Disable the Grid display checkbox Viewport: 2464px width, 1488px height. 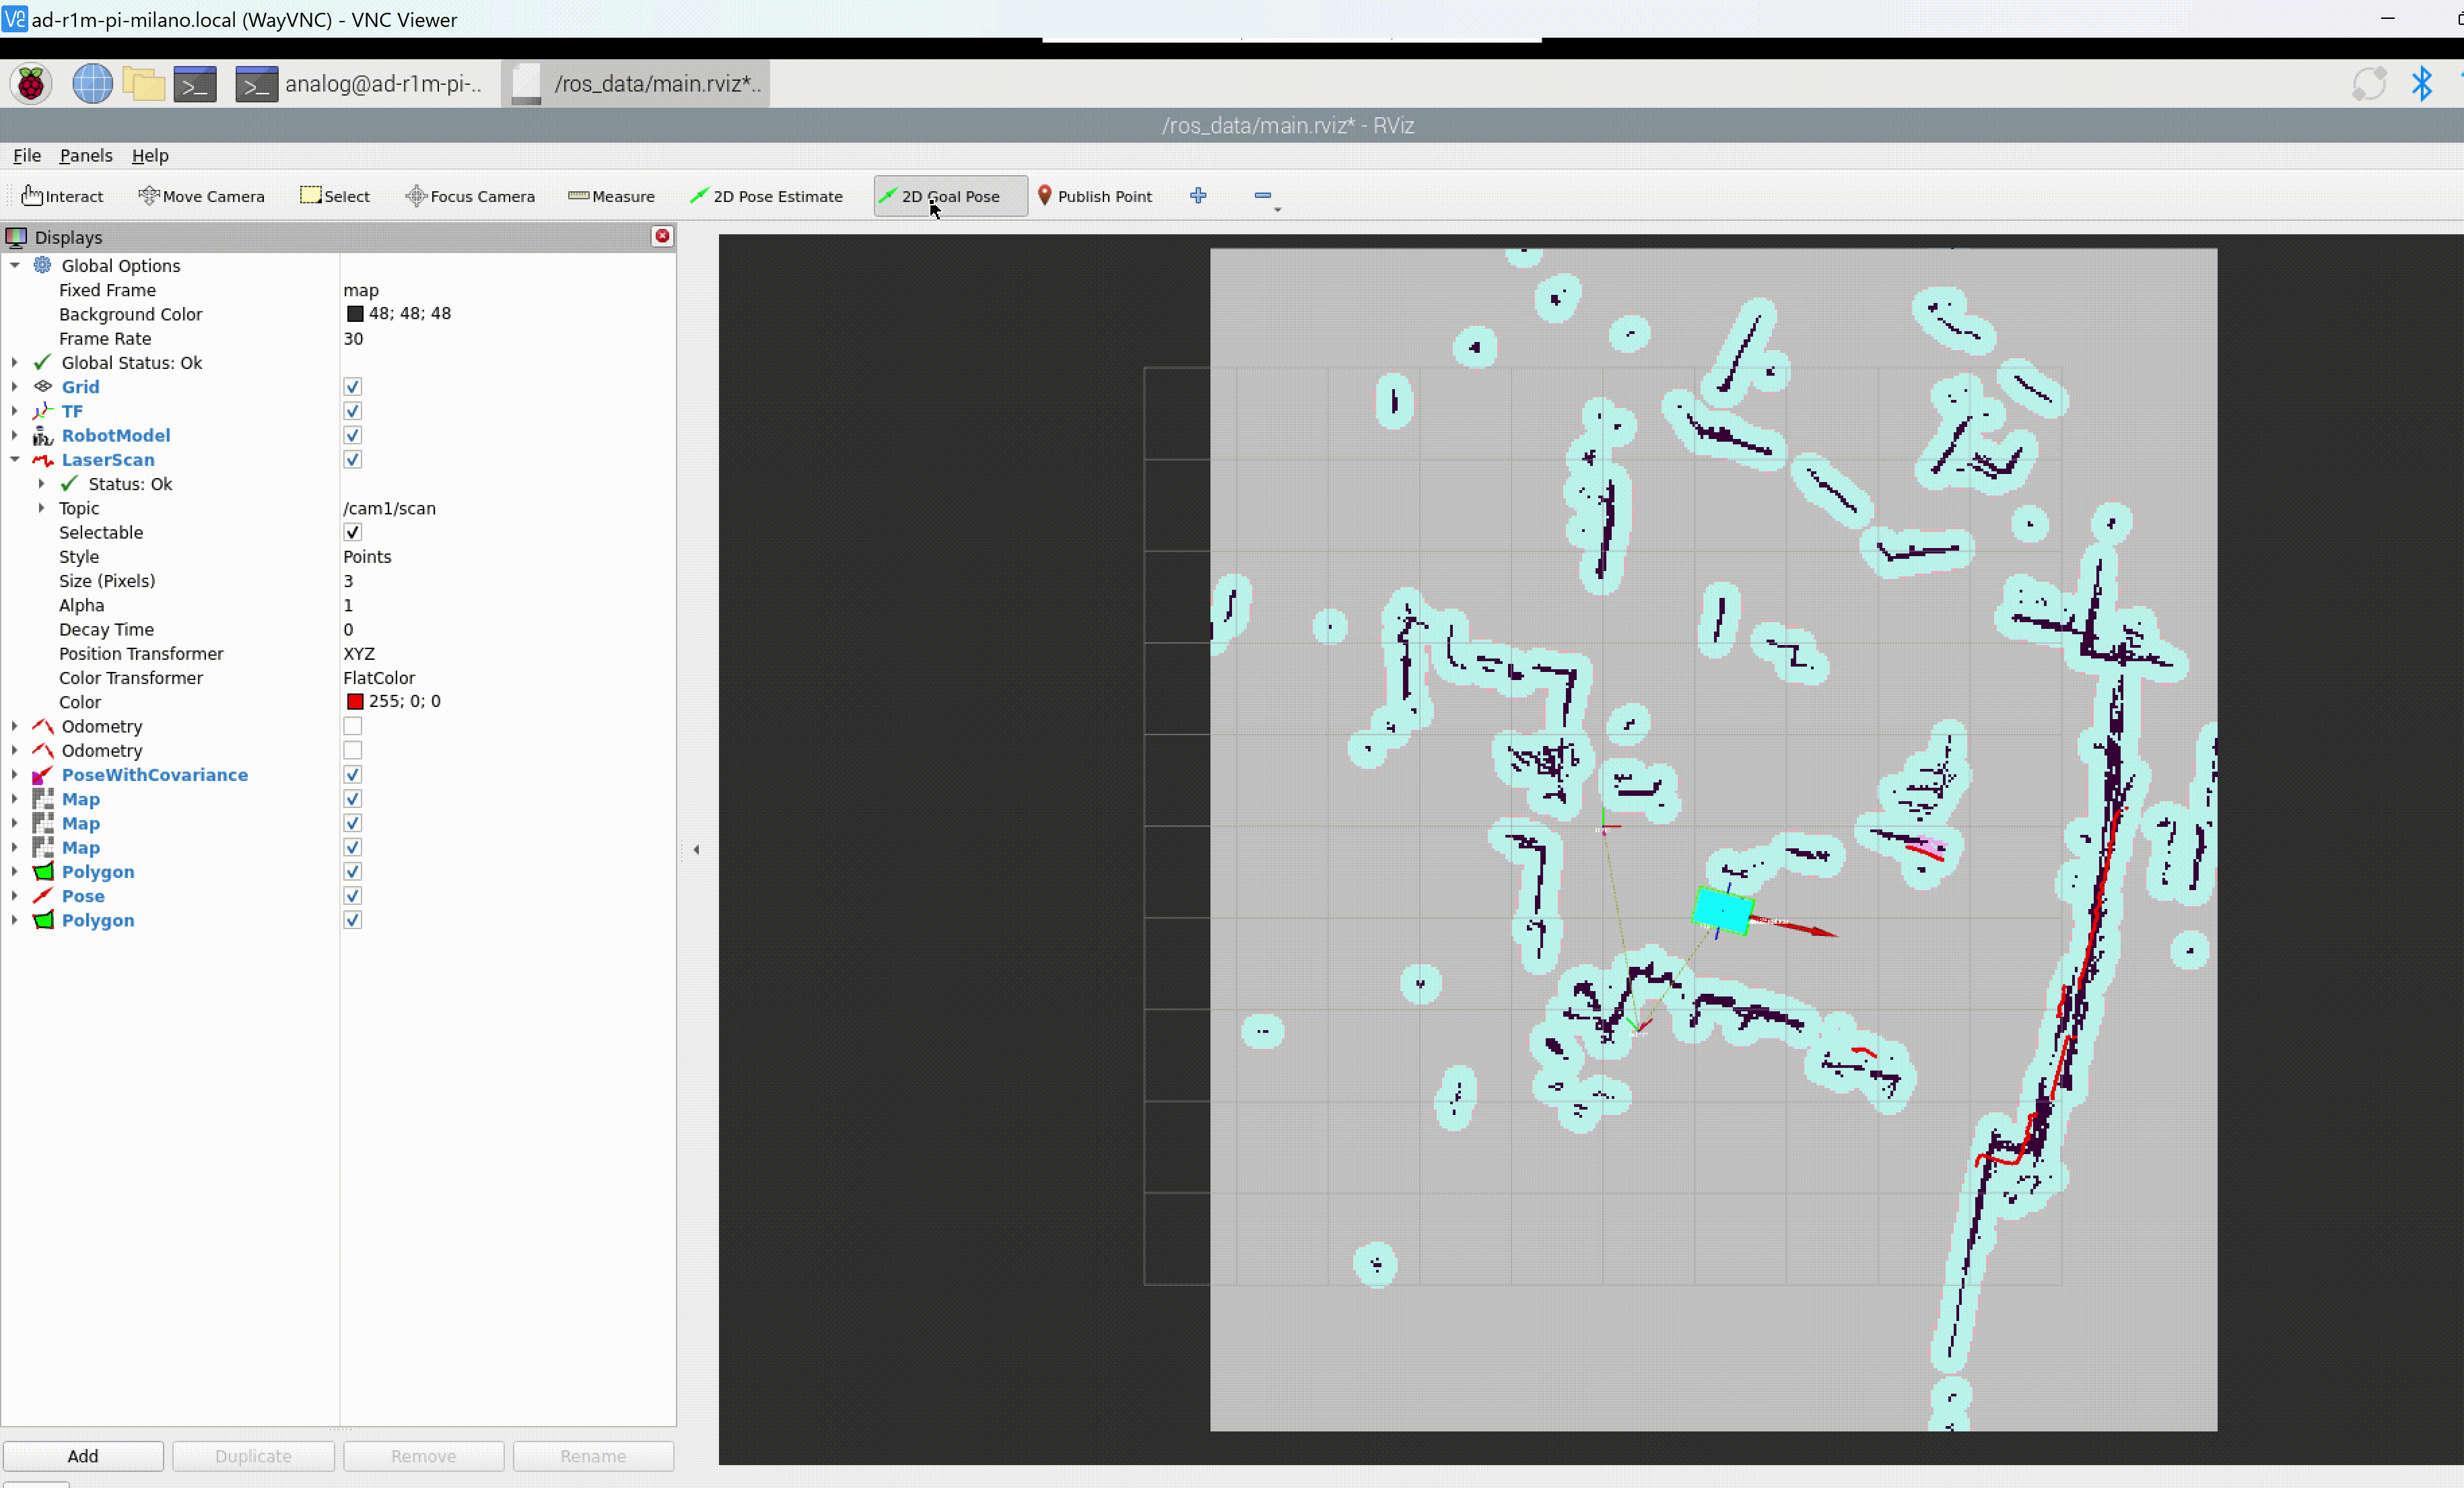point(352,387)
